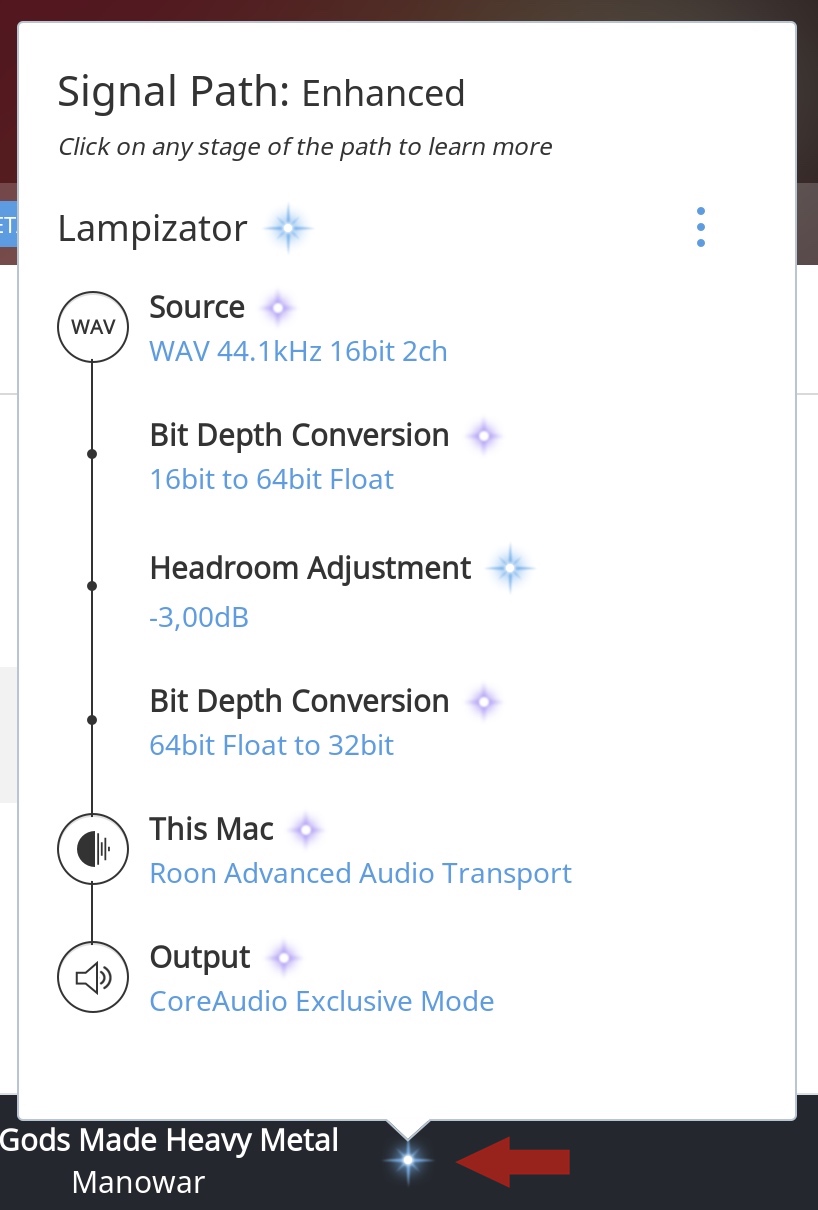Click the purple star beside This Mac
This screenshot has height=1210, width=818.
tap(306, 830)
